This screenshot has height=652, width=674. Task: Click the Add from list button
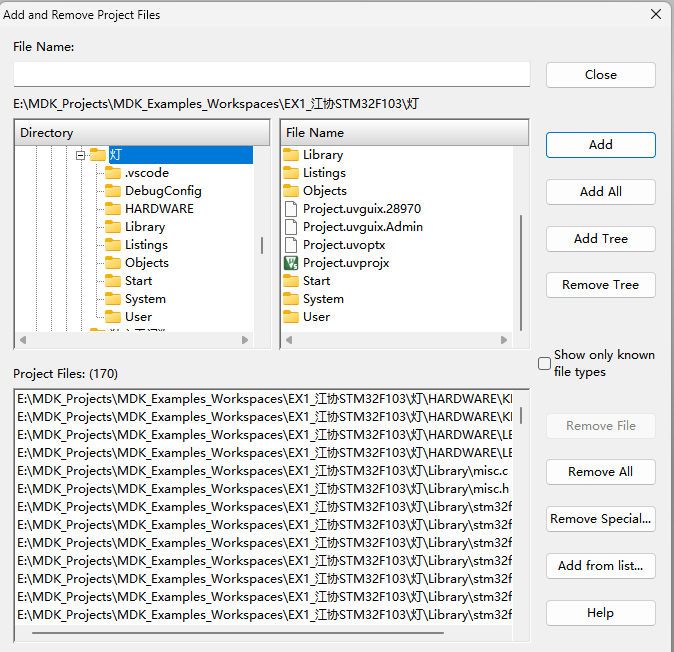tap(600, 566)
